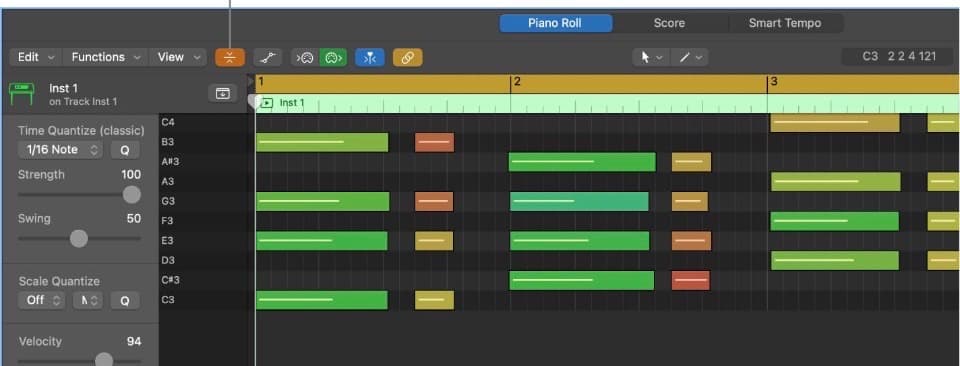Select the long C3 note in bar 1
The height and width of the screenshot is (366, 960).
pos(322,301)
